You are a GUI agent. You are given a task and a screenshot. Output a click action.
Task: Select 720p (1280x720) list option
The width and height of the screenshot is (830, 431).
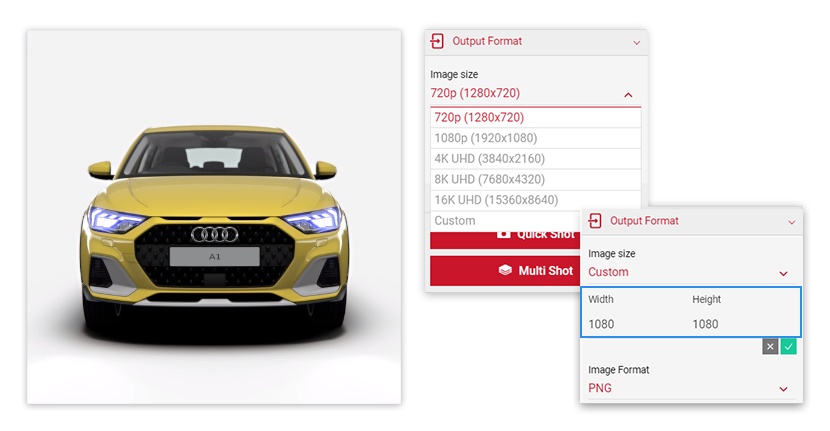coord(535,118)
